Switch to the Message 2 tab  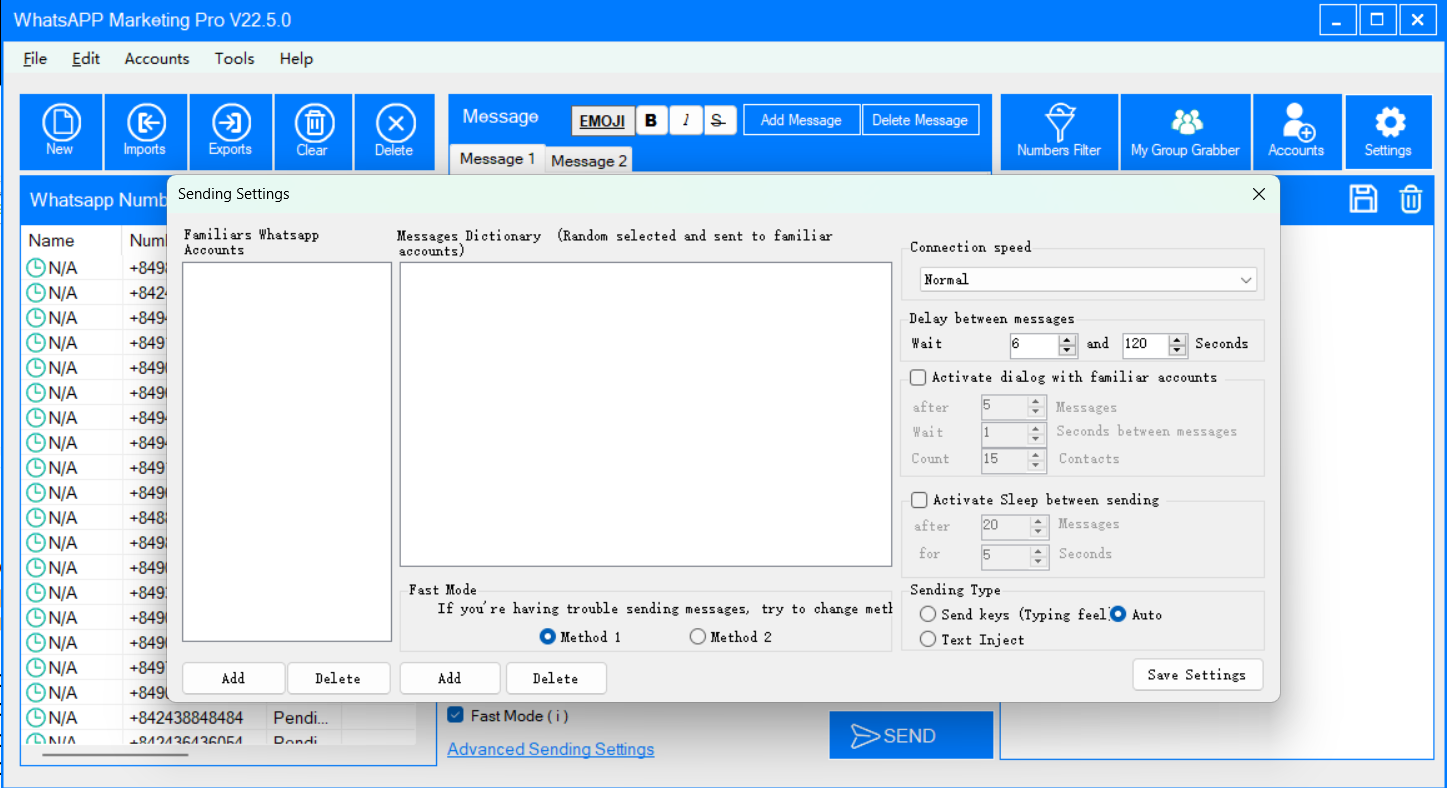(x=589, y=161)
